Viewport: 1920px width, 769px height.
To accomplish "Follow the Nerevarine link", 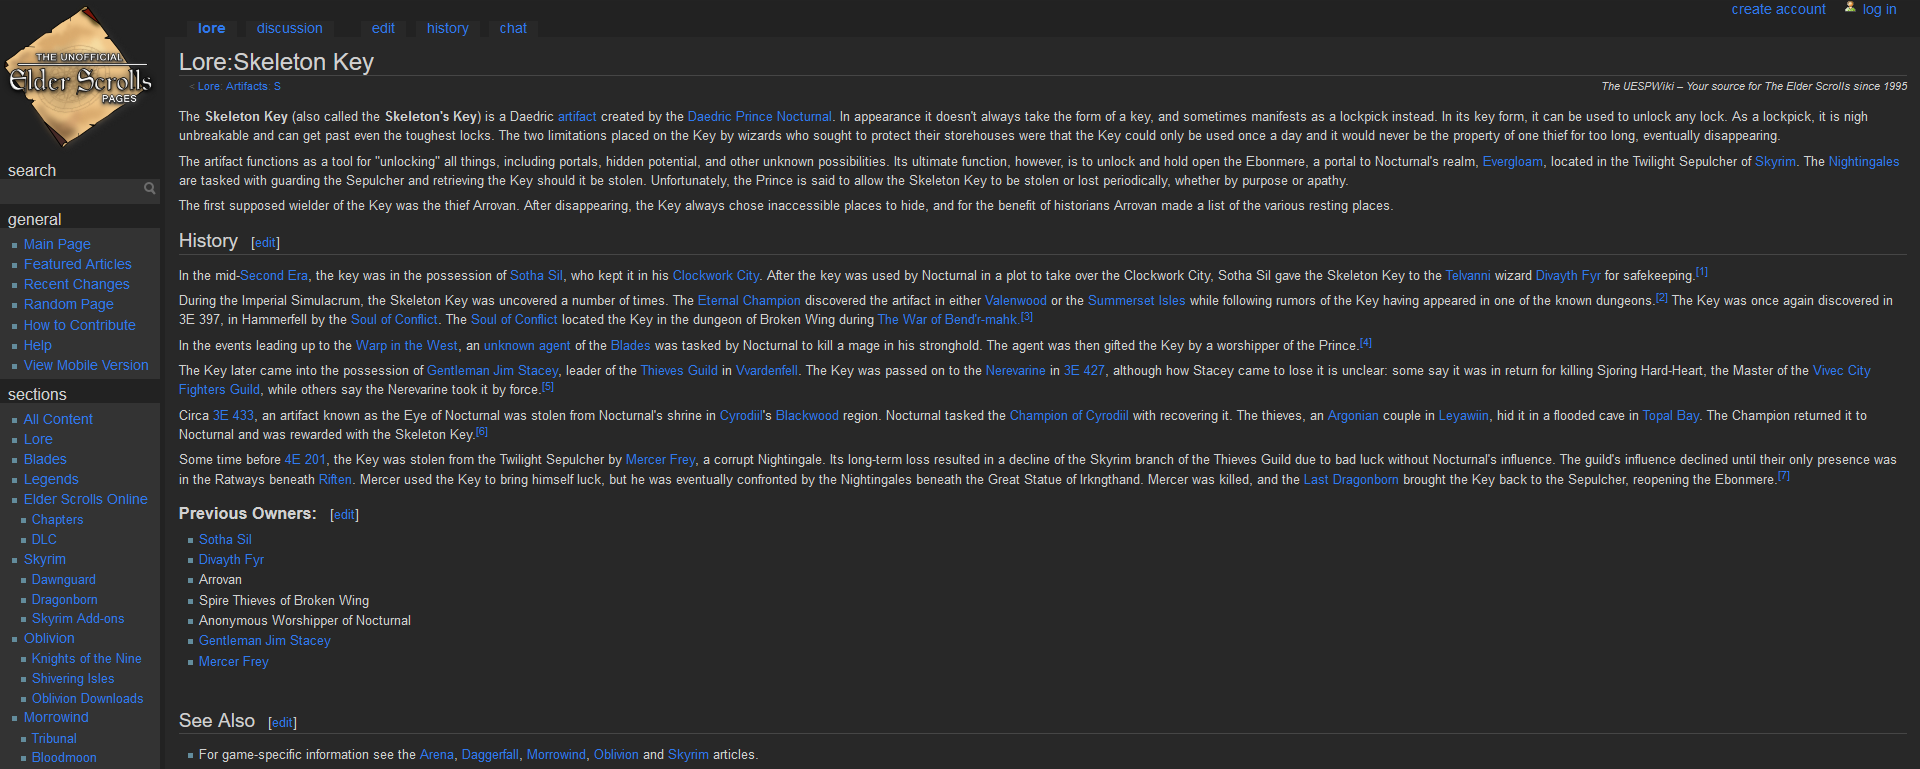I will (x=1015, y=371).
